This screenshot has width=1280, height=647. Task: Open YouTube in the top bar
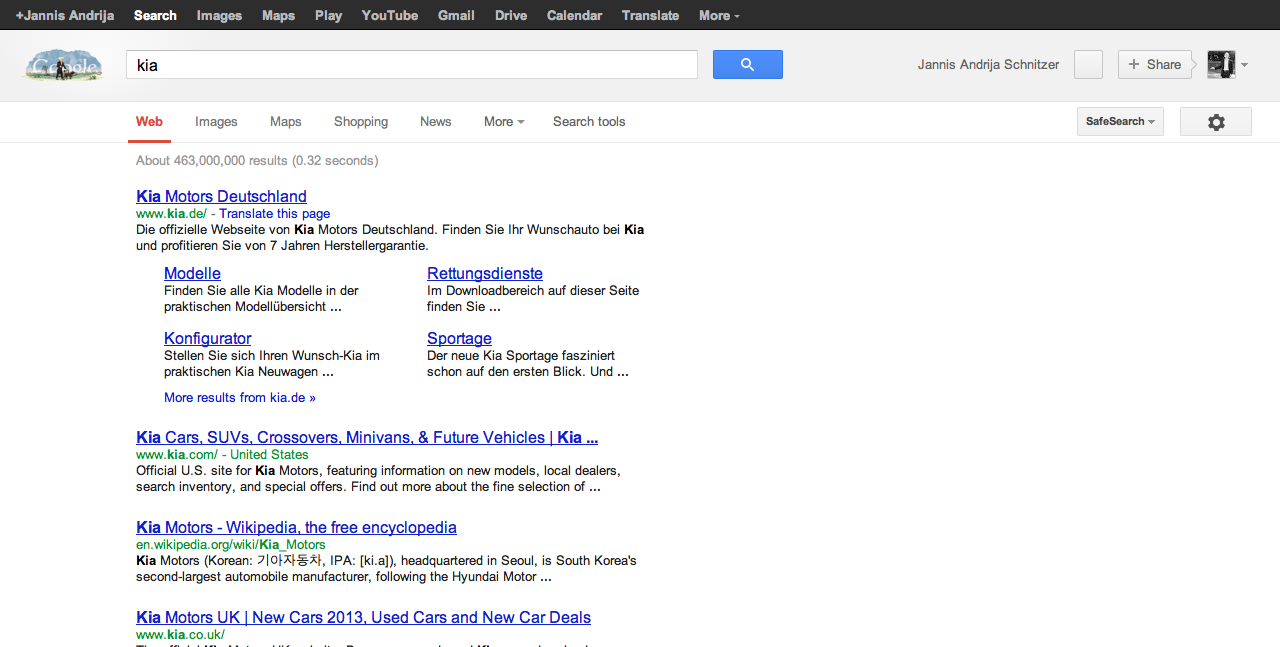coord(390,15)
